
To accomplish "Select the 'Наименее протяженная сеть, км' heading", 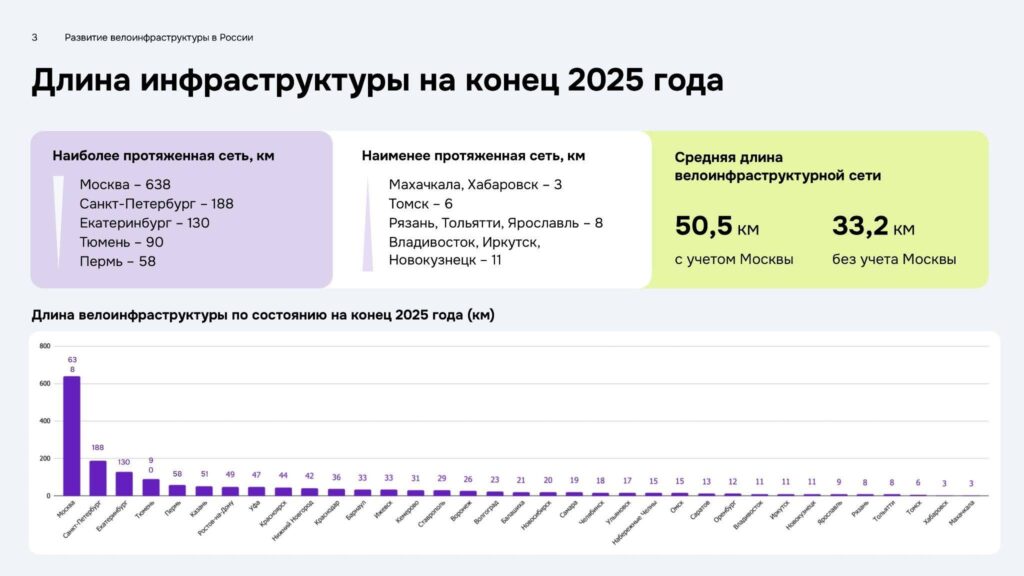I will (473, 156).
